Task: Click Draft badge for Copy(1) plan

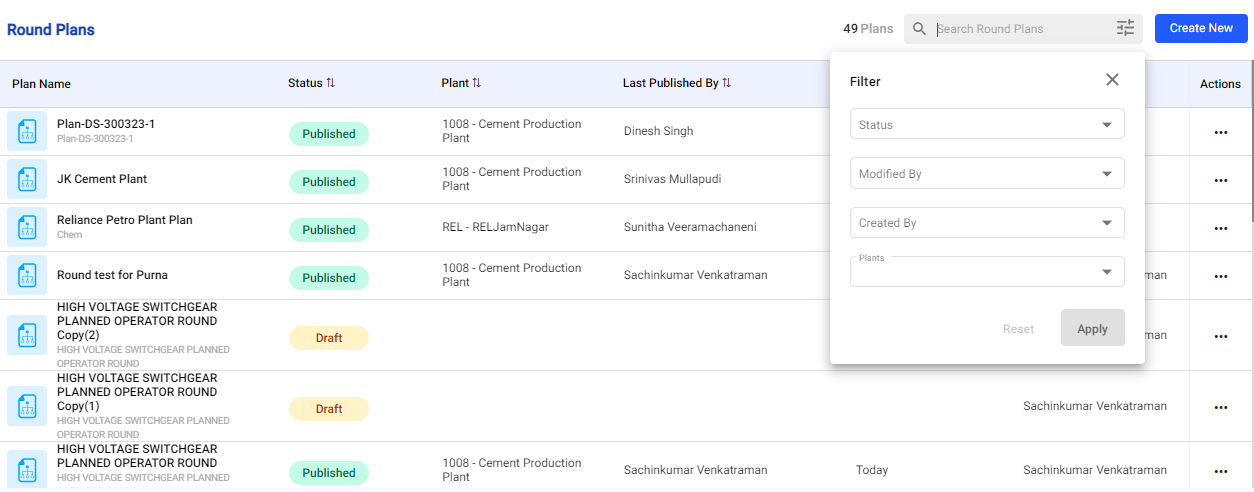Action: coord(329,409)
